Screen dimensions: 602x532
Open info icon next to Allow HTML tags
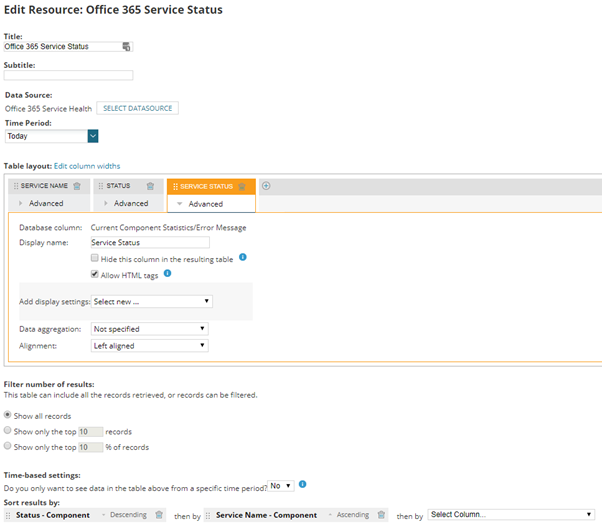(167, 273)
